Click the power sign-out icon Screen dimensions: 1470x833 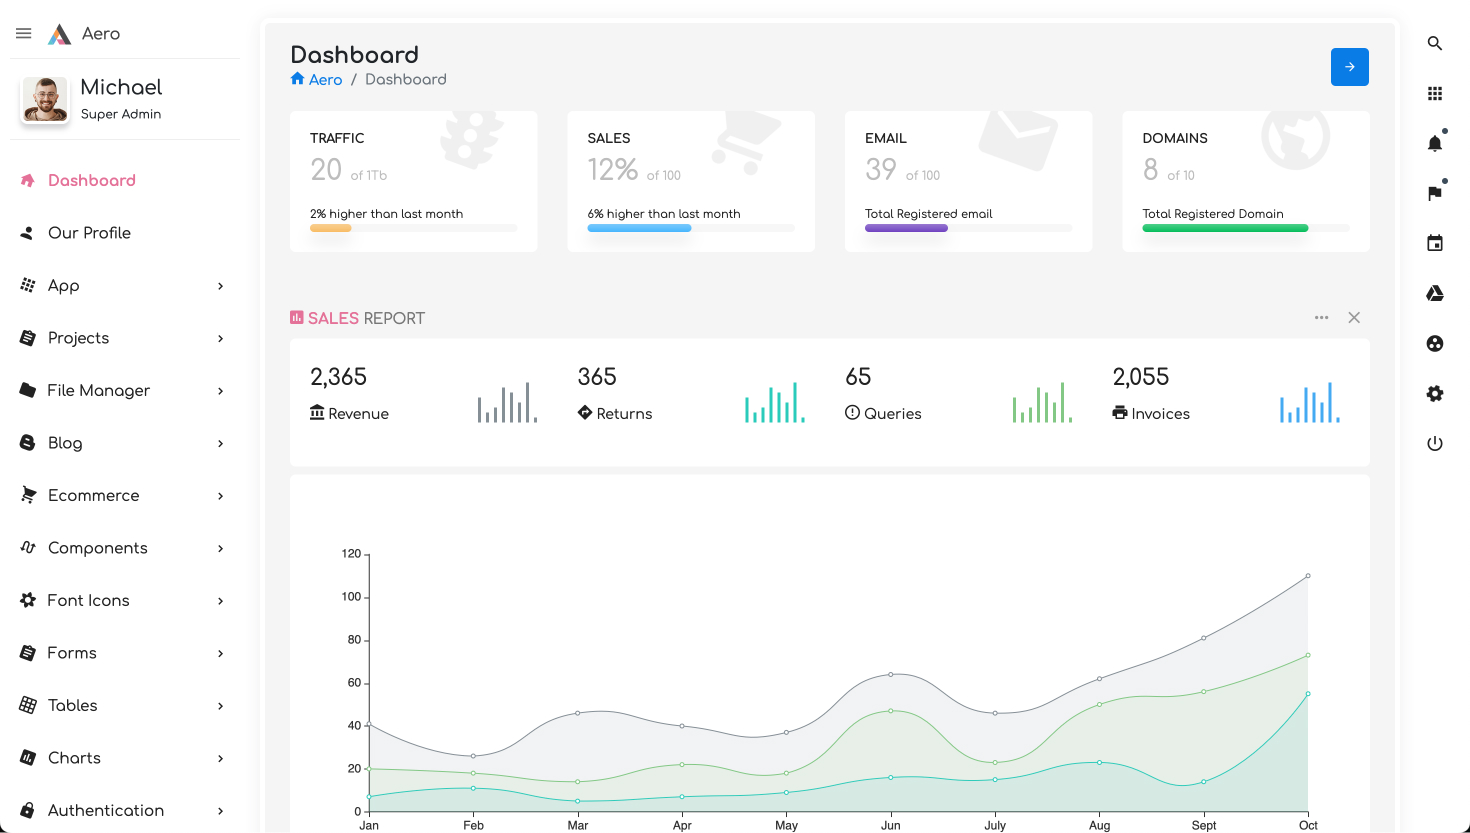pos(1435,444)
